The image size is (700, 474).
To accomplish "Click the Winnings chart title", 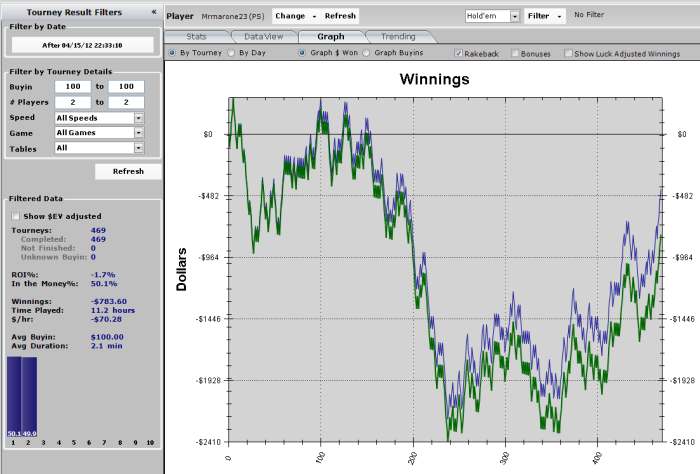I will tap(434, 79).
